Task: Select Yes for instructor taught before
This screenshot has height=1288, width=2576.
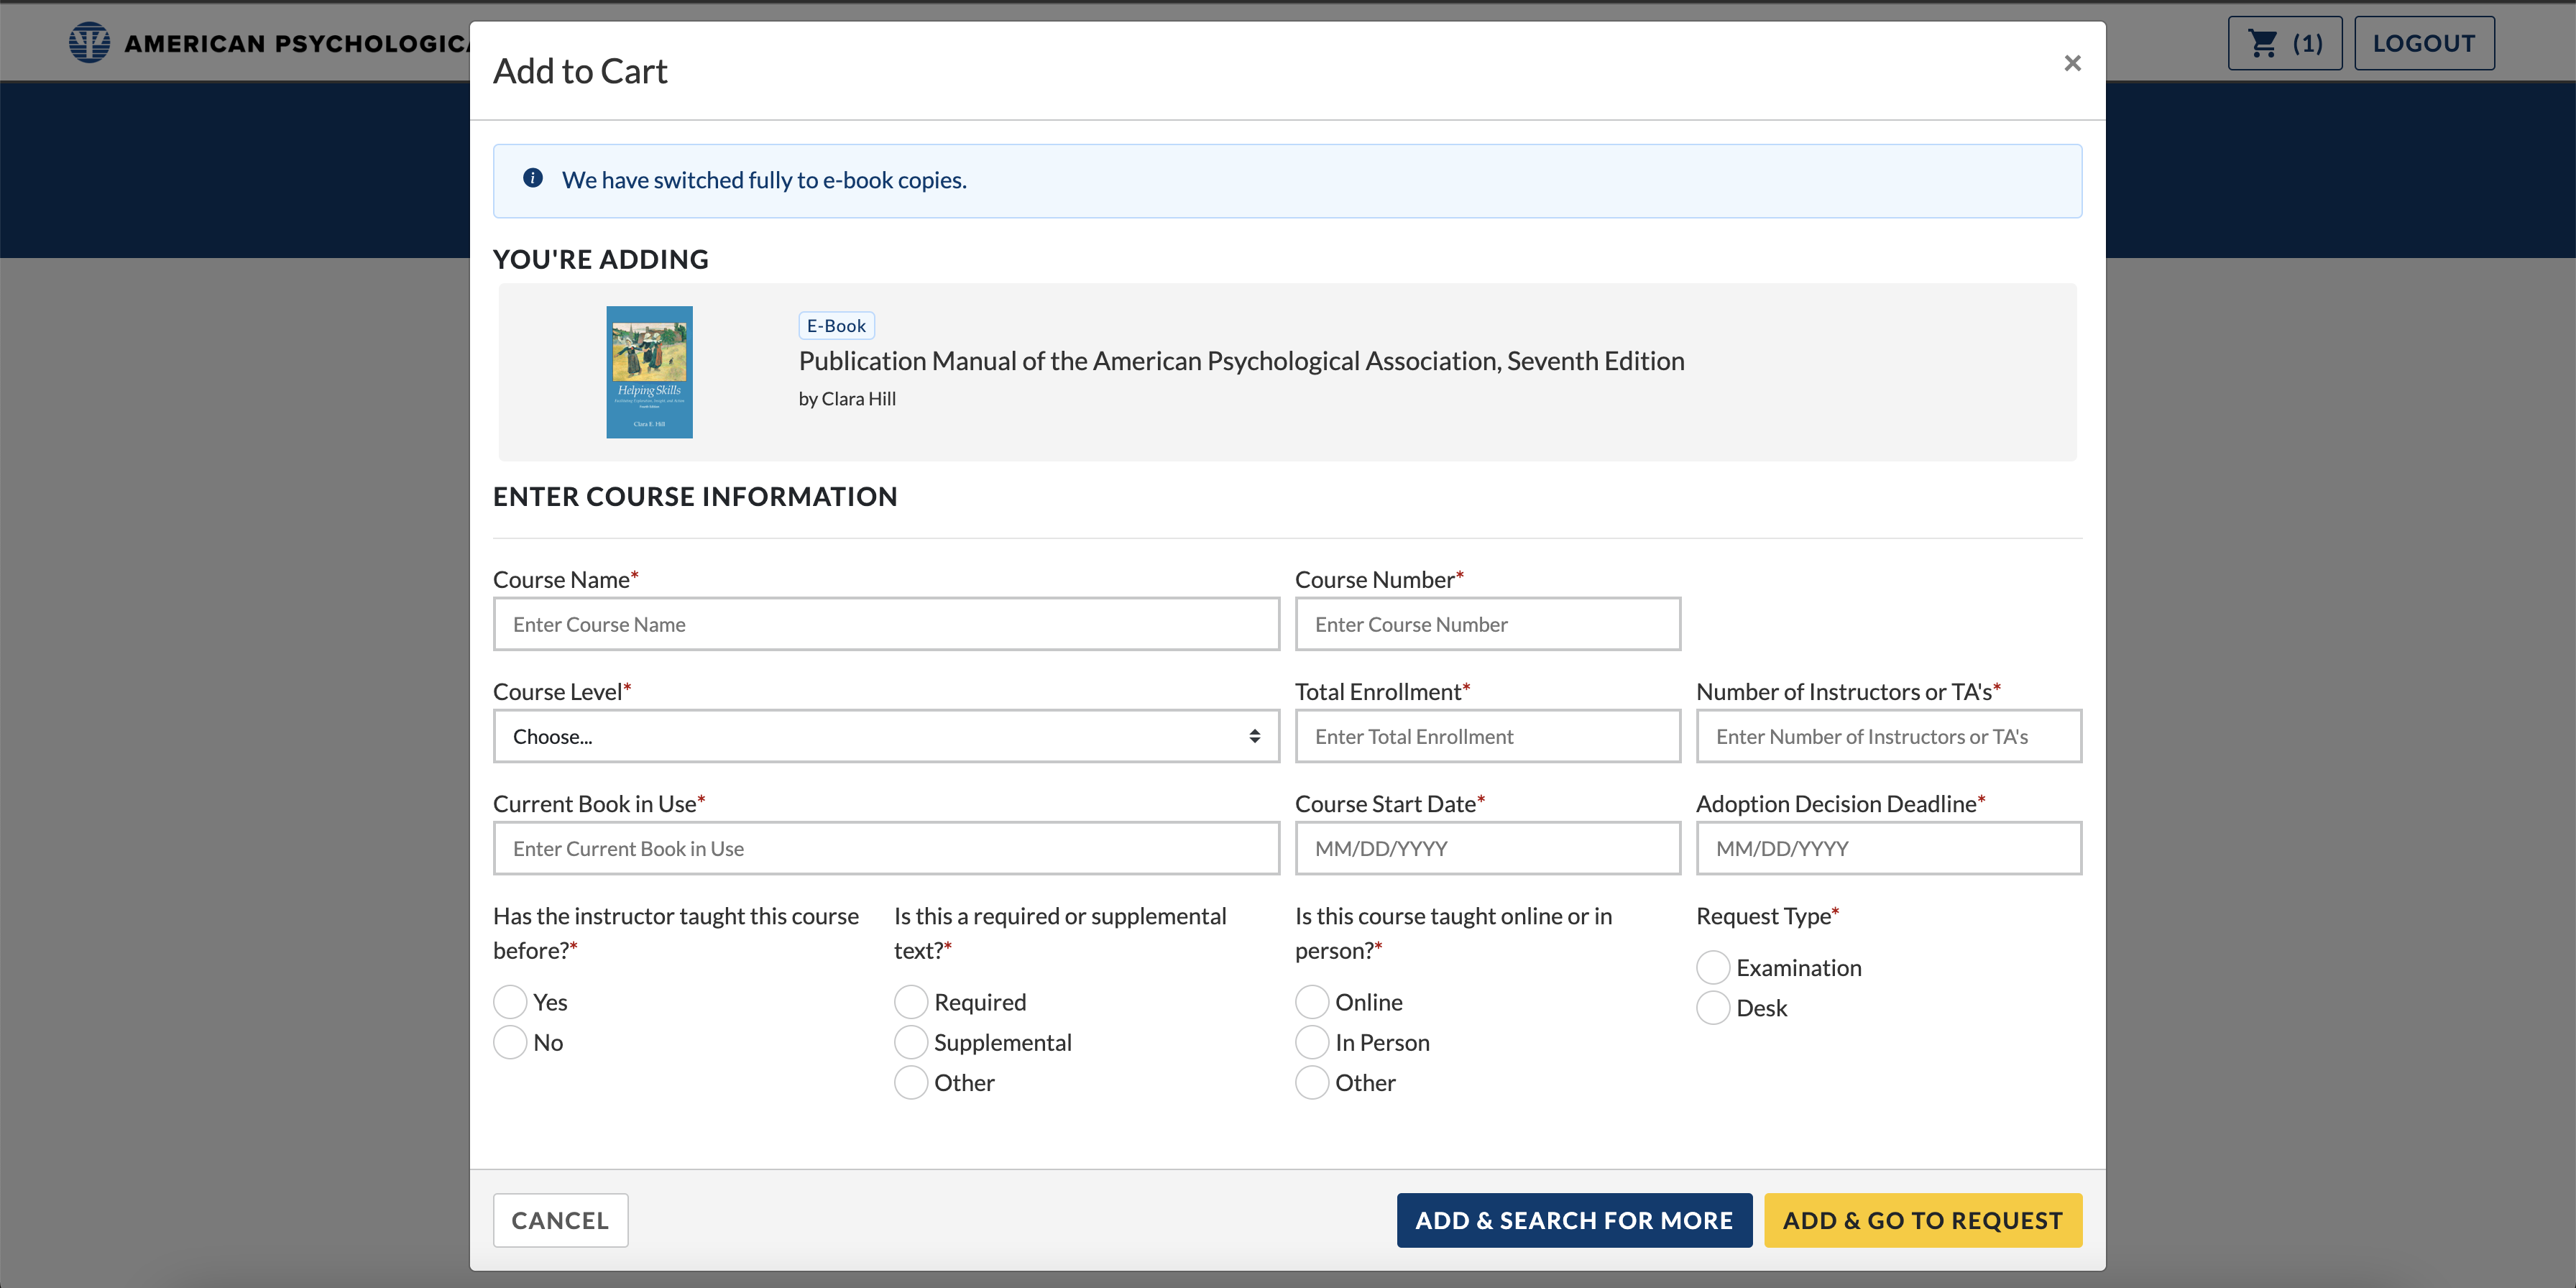Action: [x=510, y=1002]
